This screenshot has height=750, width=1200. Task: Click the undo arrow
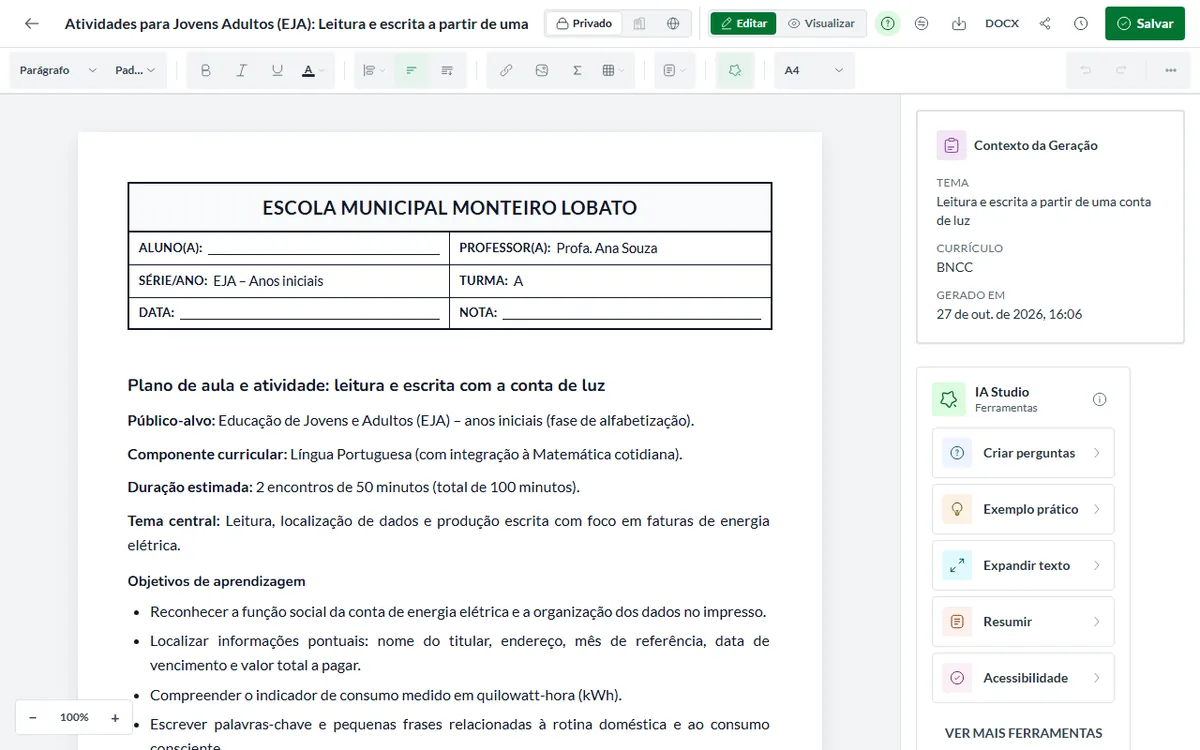1085,71
